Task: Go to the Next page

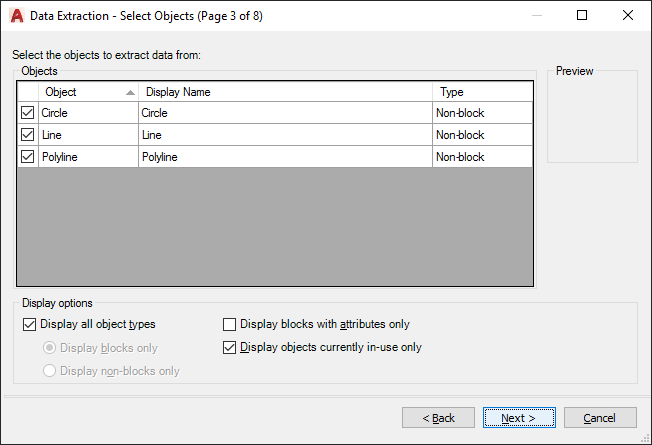Action: (x=519, y=417)
